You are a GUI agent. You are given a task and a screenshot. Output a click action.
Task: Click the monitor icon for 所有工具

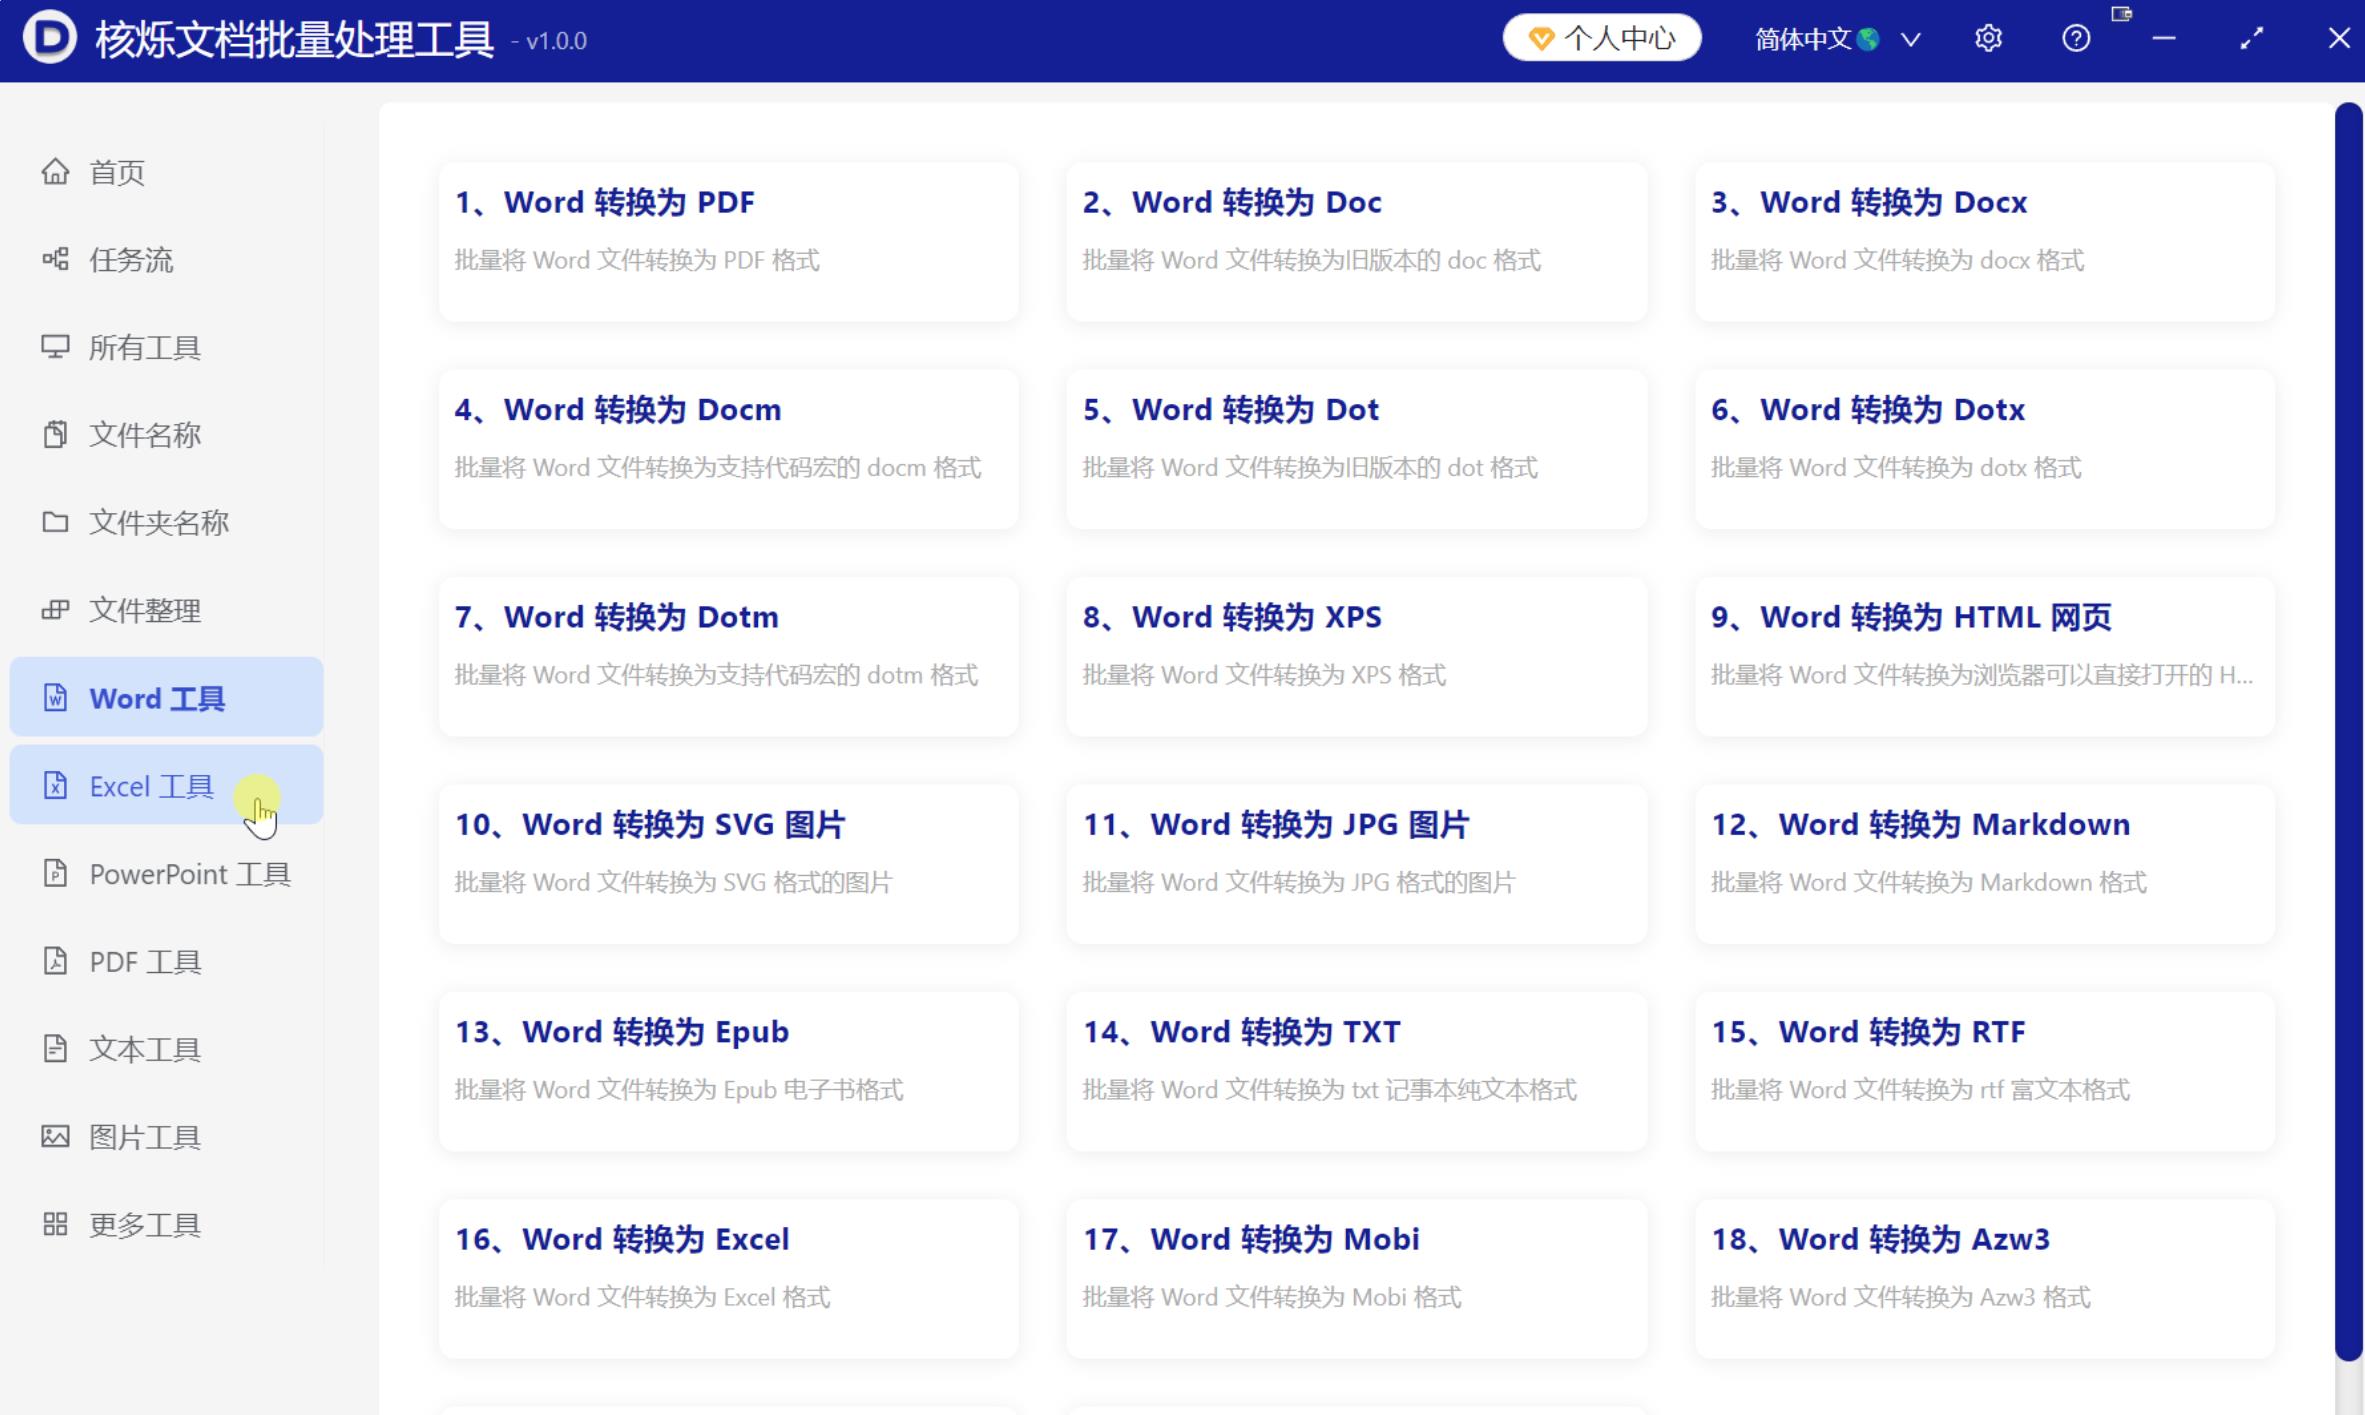(x=55, y=347)
